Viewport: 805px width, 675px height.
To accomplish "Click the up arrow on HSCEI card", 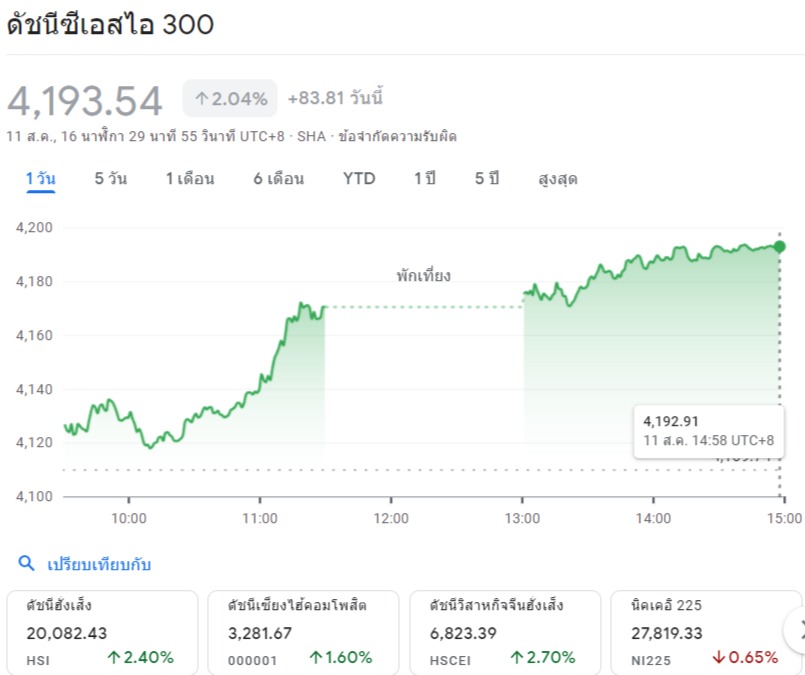I will click(517, 657).
